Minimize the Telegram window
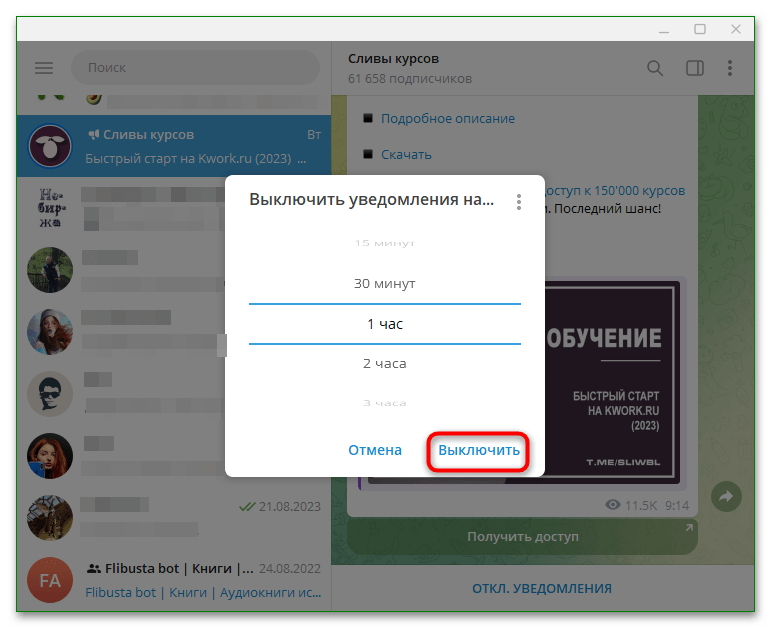This screenshot has width=771, height=628. coord(664,30)
